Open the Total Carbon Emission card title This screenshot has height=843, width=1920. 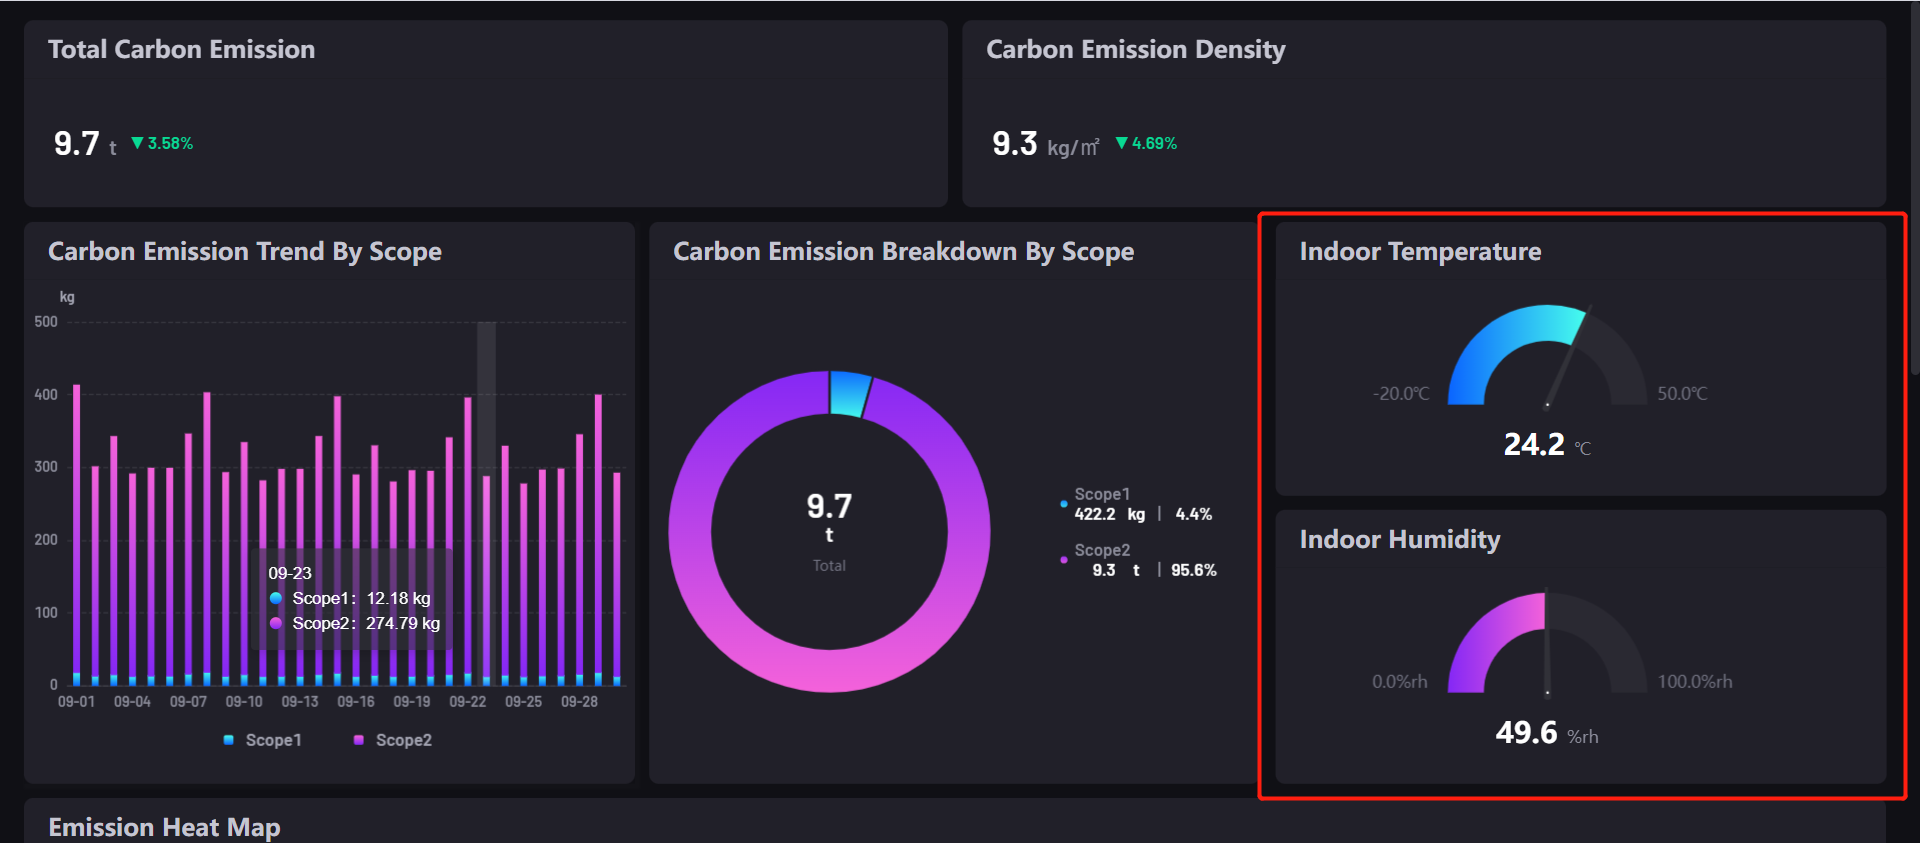181,50
